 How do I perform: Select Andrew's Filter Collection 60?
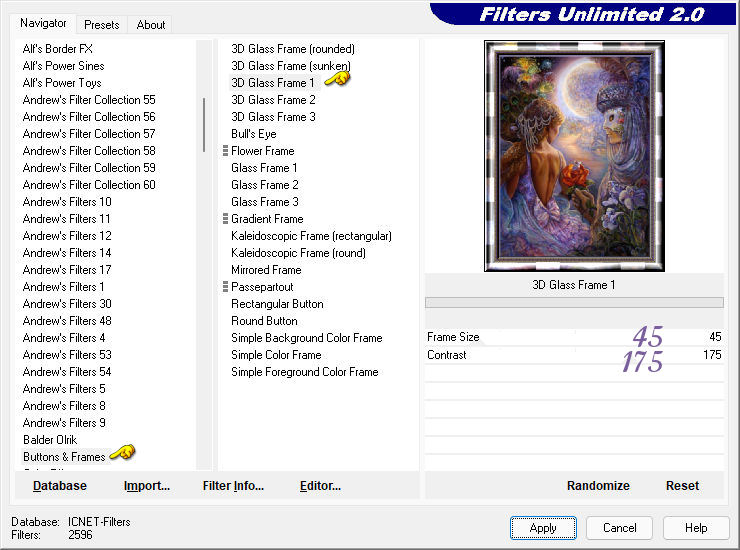point(89,185)
